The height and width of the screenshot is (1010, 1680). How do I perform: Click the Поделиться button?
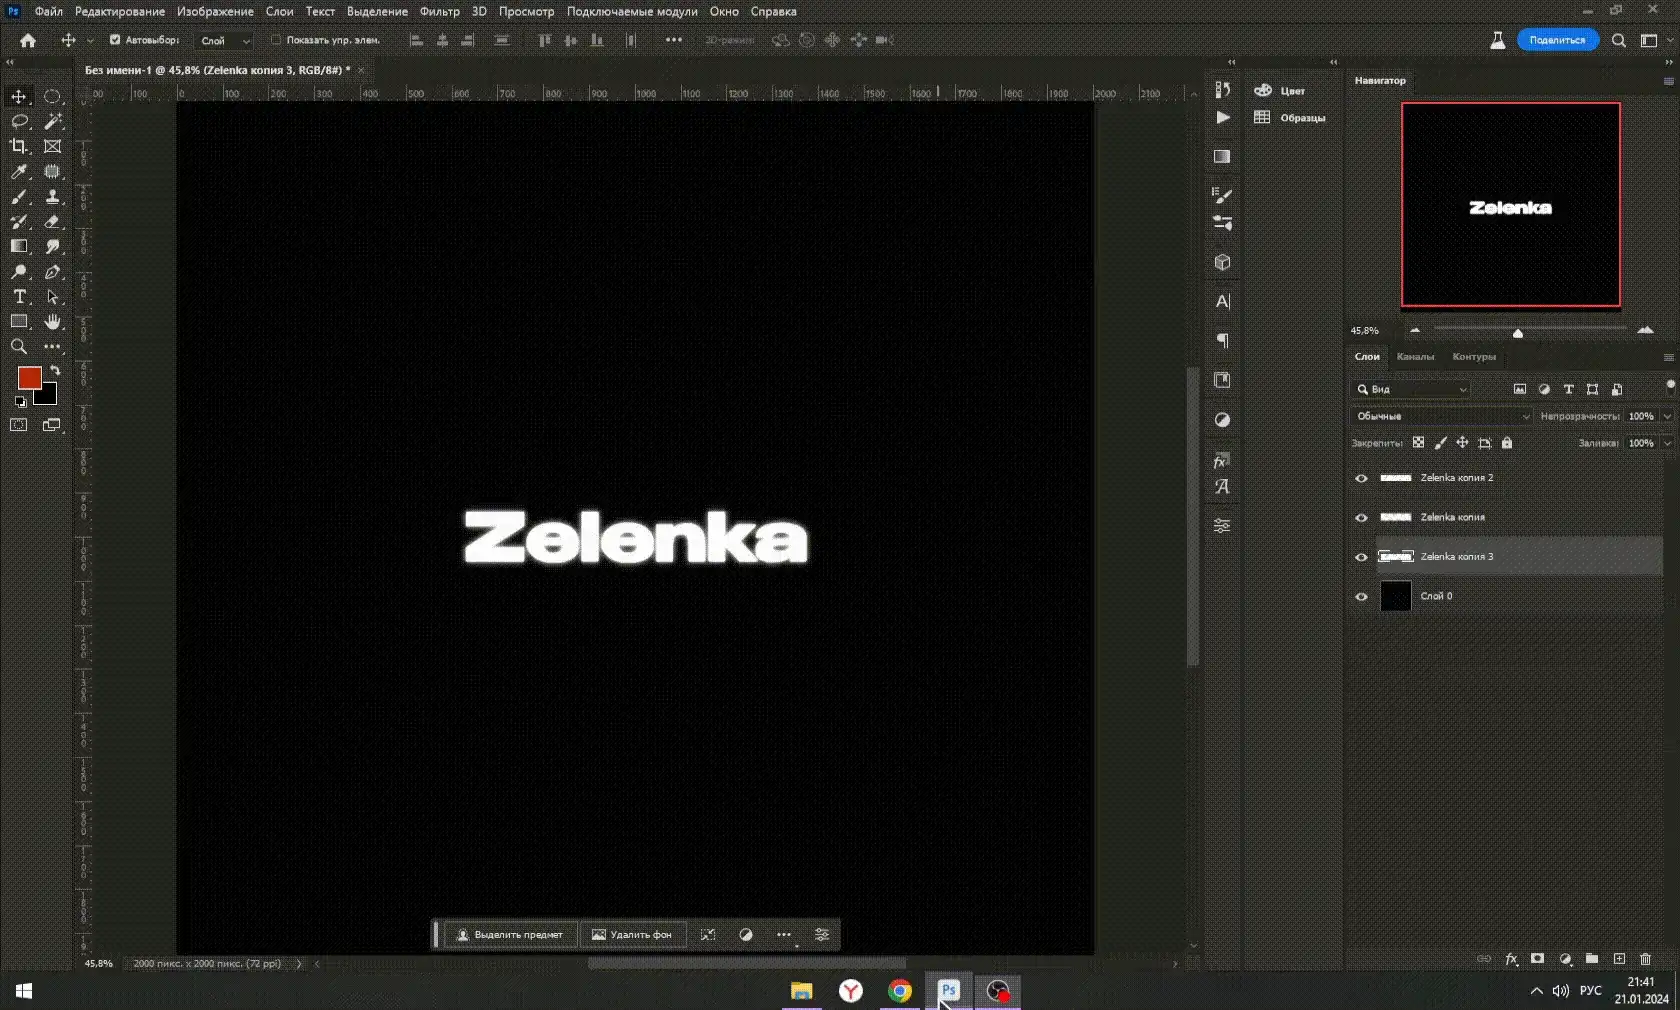[x=1557, y=40]
